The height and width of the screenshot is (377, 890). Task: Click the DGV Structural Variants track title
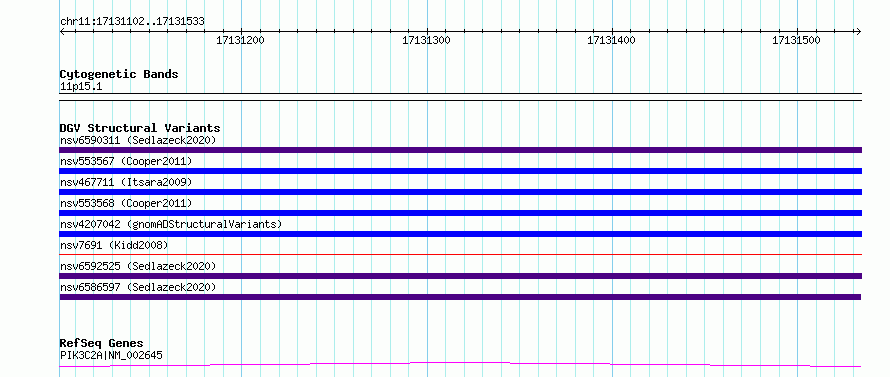click(x=140, y=128)
